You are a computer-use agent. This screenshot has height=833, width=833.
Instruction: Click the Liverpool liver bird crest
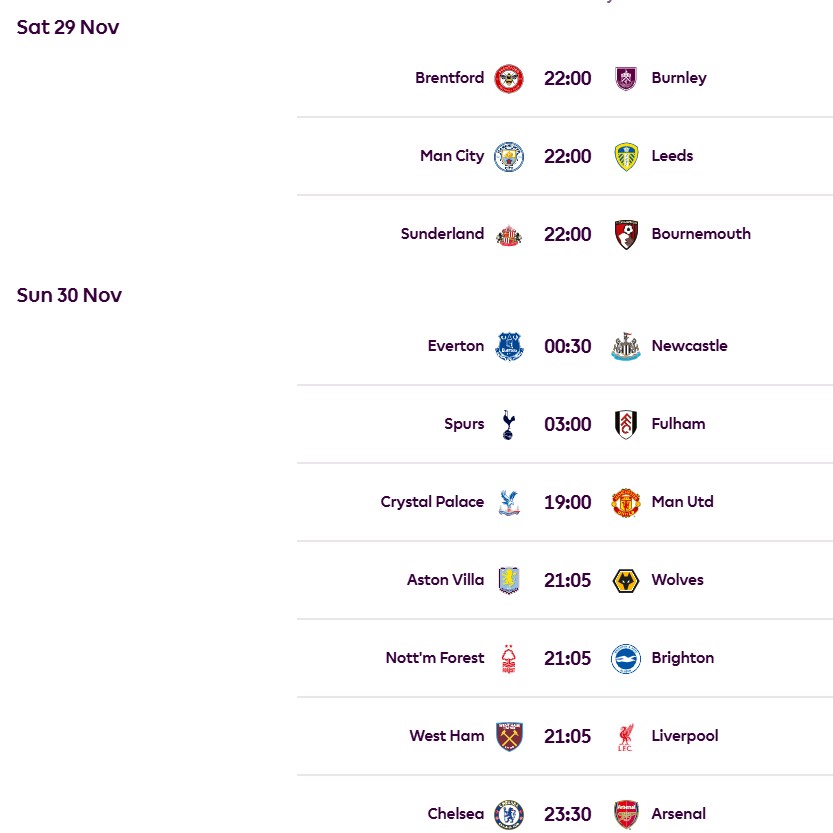(x=625, y=736)
